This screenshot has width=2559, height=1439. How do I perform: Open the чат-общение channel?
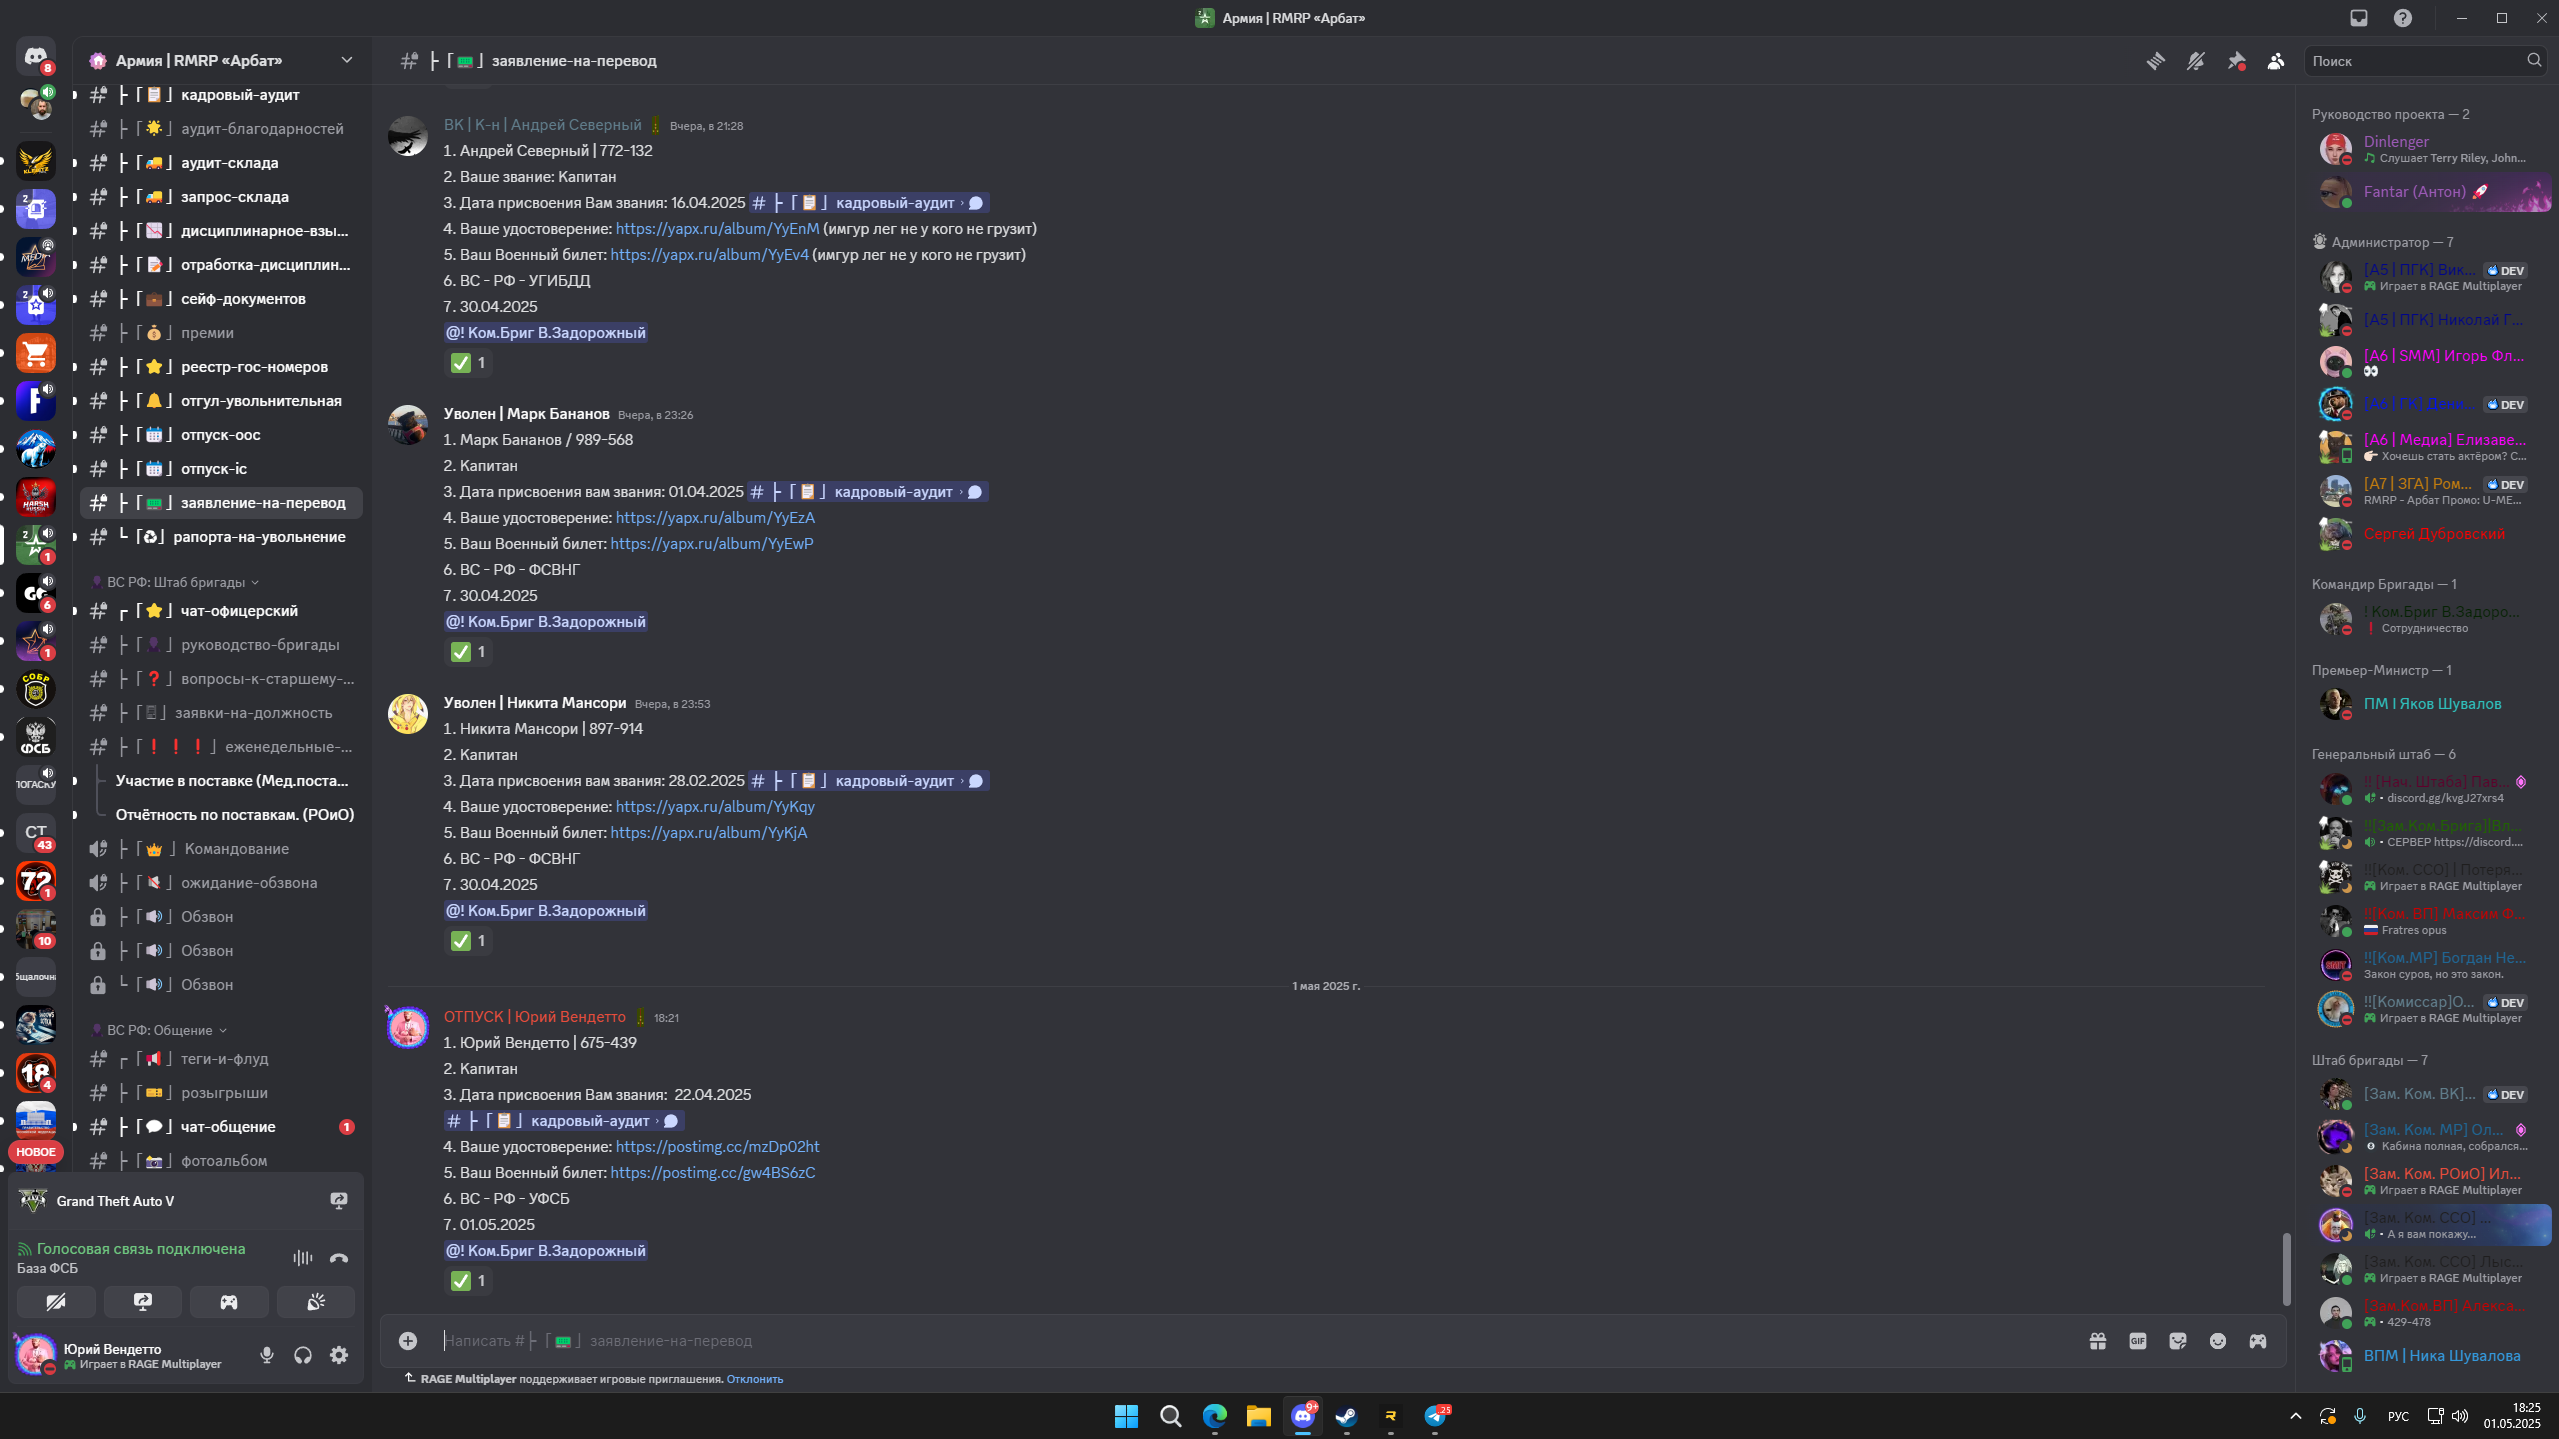click(221, 1127)
